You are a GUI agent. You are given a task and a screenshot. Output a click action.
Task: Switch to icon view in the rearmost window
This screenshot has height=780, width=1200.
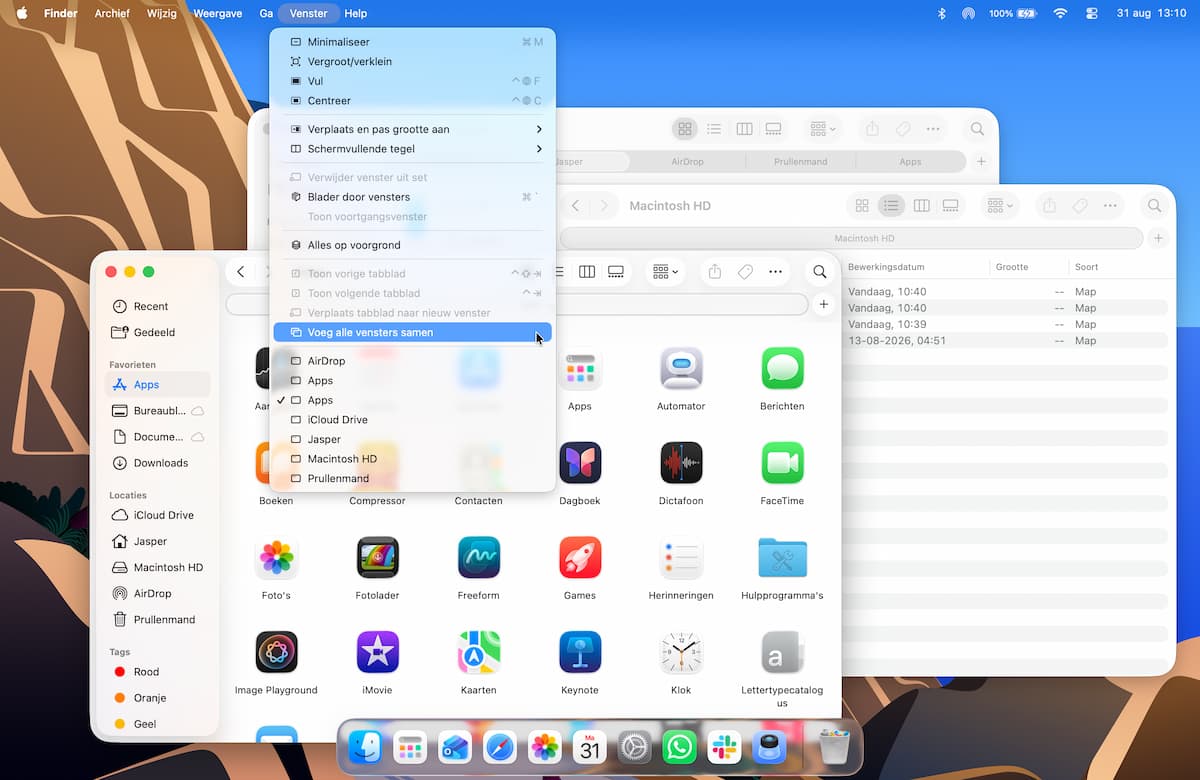pos(685,129)
